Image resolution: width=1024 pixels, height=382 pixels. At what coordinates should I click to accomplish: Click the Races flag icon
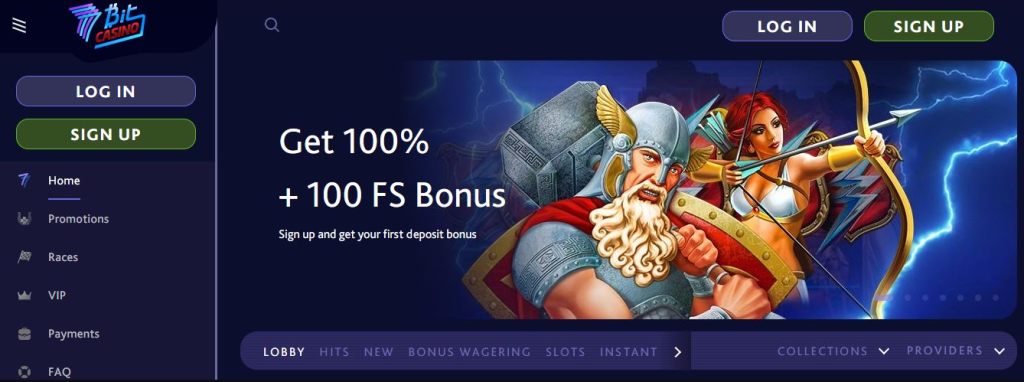point(24,257)
